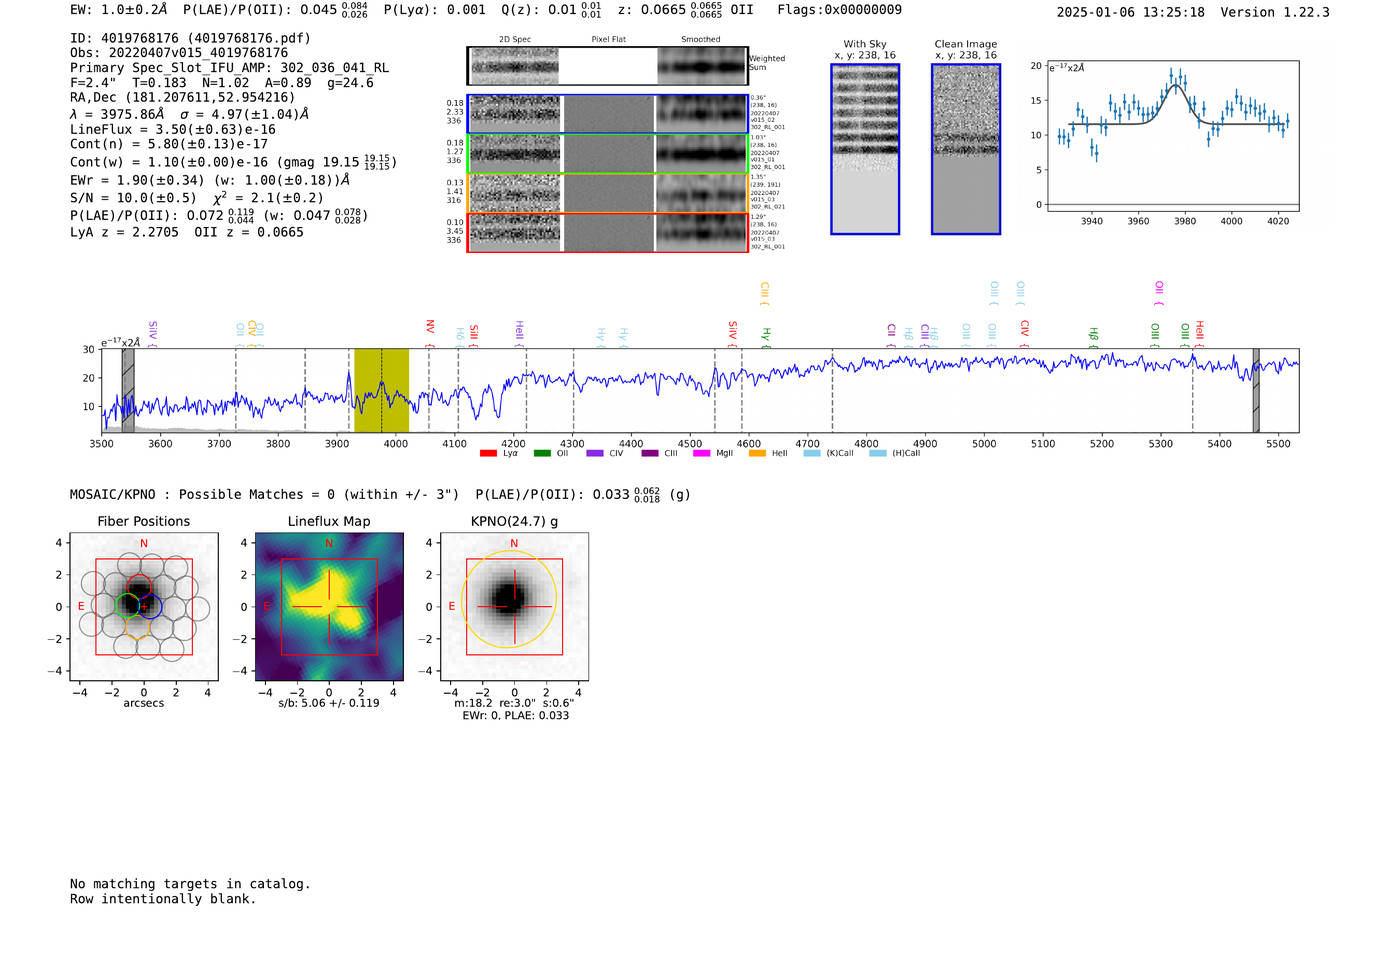Click the EWr: 0. PLAE: 0.033 caption

coord(515,716)
